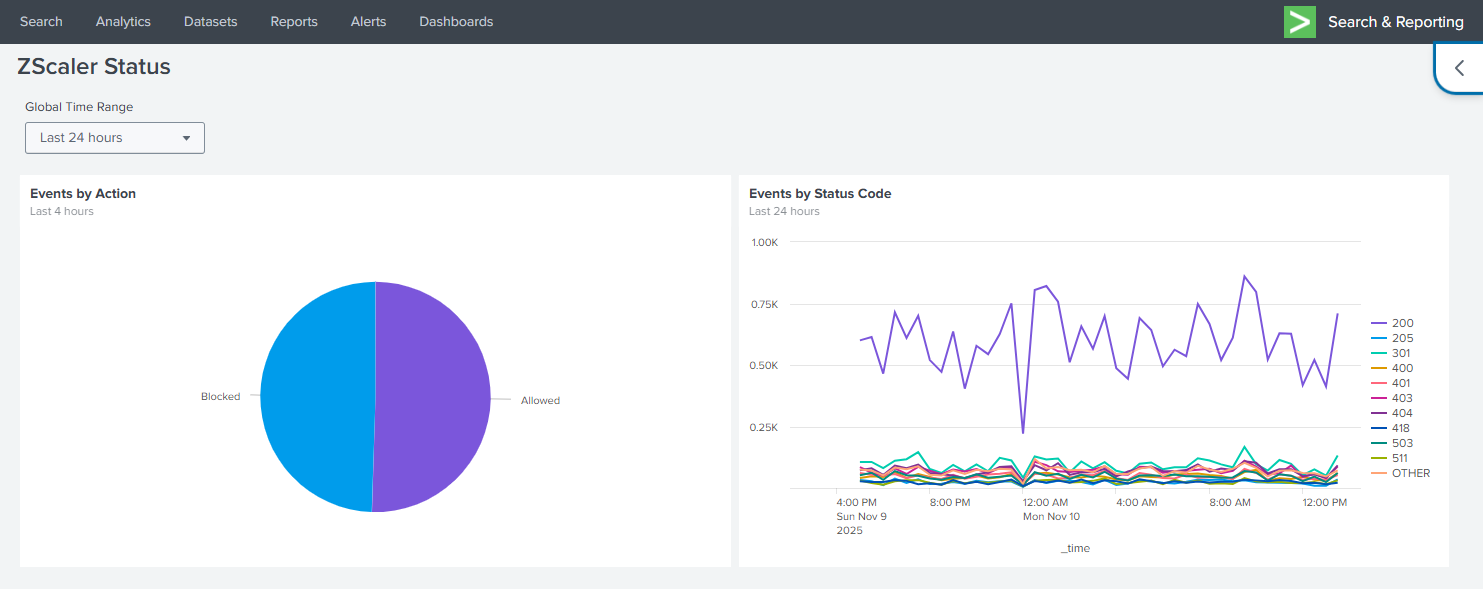Image resolution: width=1483 pixels, height=589 pixels.
Task: Collapse the side panel using chevron arrow
Action: [1459, 69]
